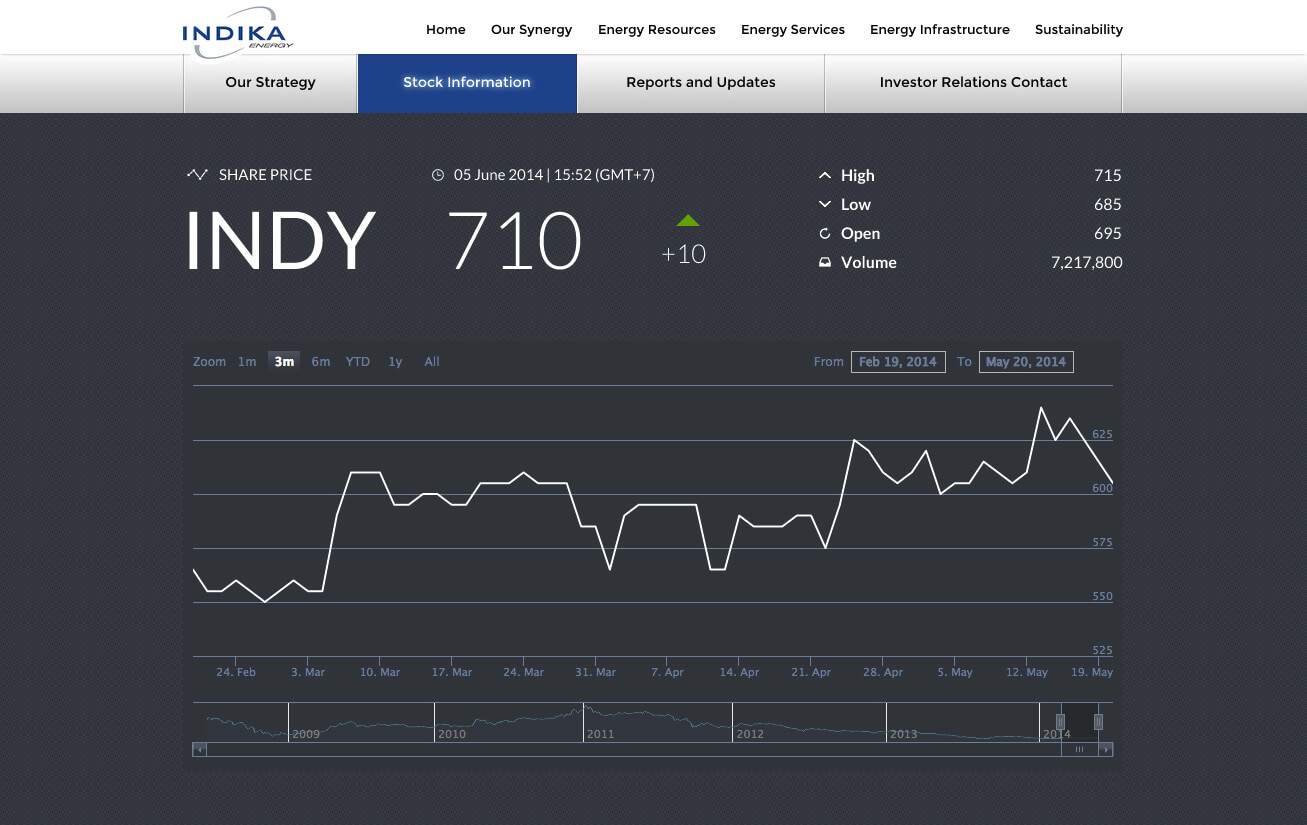Viewport: 1307px width, 825px height.
Task: Switch to Our Strategy tab
Action: click(270, 83)
